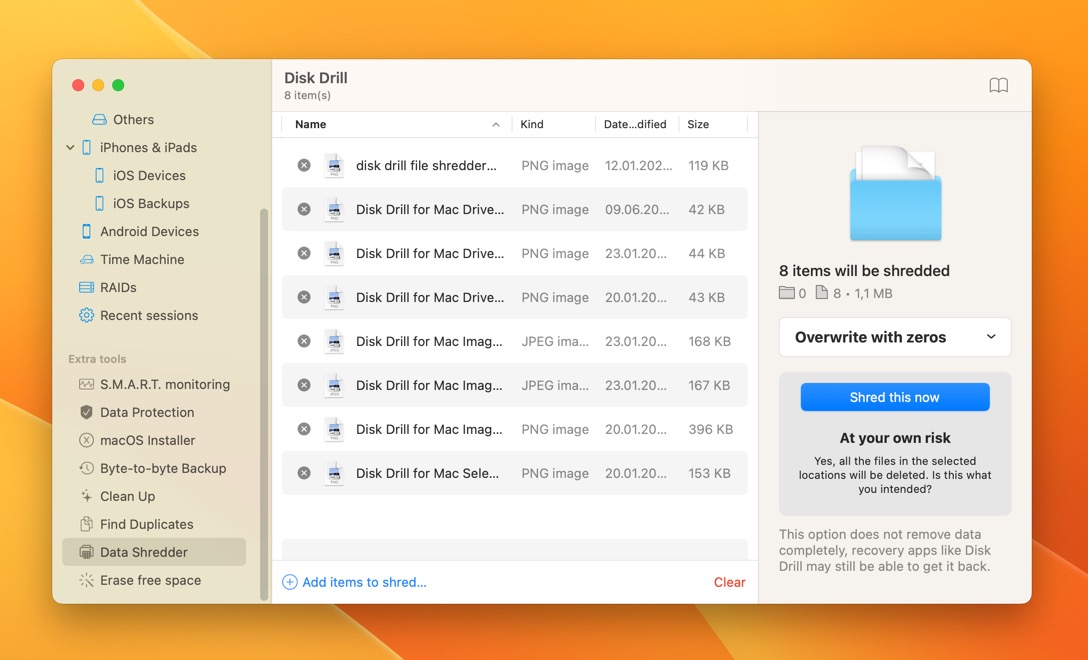Click the sidebar vertical scrollbar
Viewport: 1088px width, 660px height.
click(264, 404)
